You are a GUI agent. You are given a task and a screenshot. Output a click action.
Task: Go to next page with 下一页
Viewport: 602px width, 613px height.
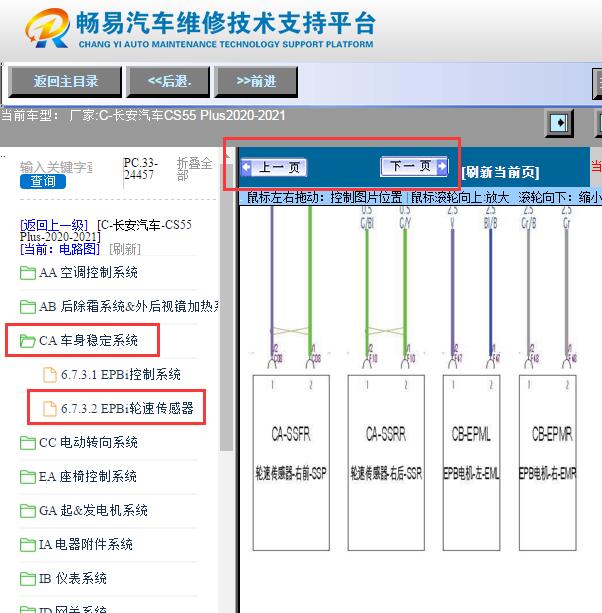pyautogui.click(x=414, y=166)
